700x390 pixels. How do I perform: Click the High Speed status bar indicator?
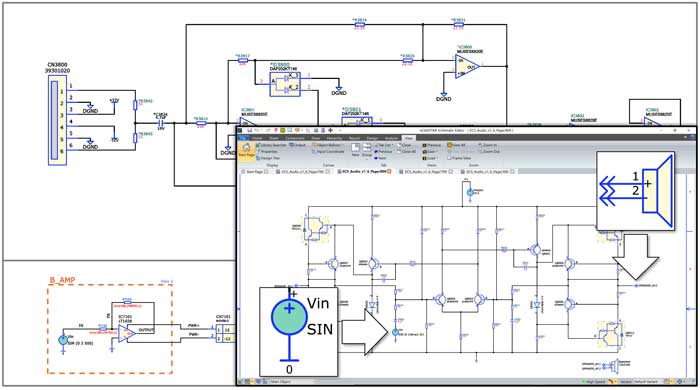(594, 382)
